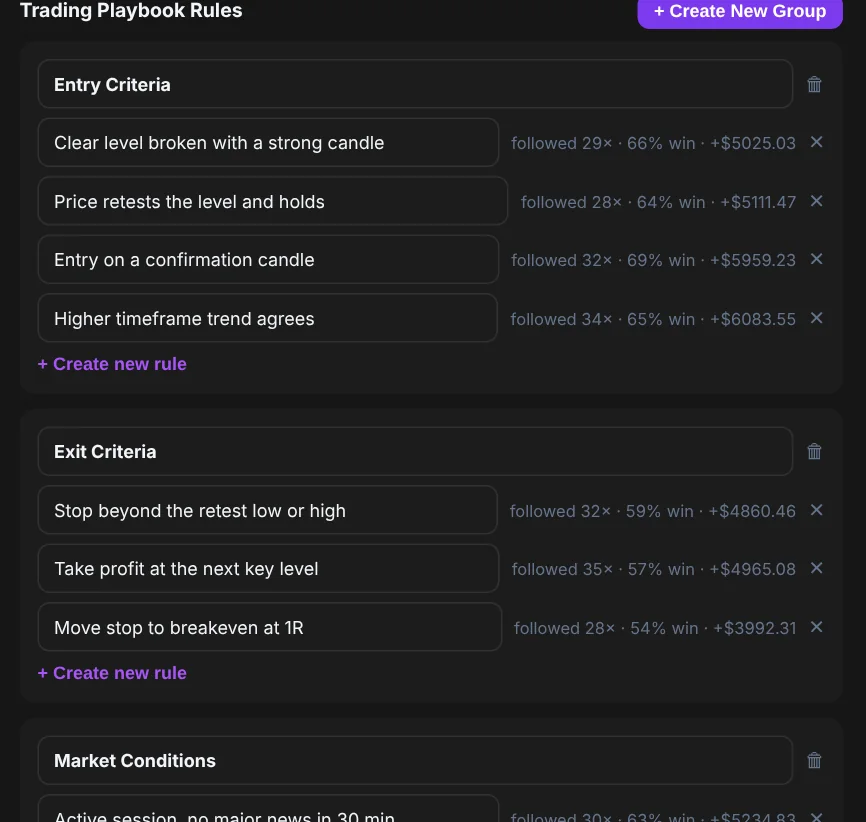Add a new rule under Entry Criteria
Screen dimensions: 866x822
tap(112, 364)
